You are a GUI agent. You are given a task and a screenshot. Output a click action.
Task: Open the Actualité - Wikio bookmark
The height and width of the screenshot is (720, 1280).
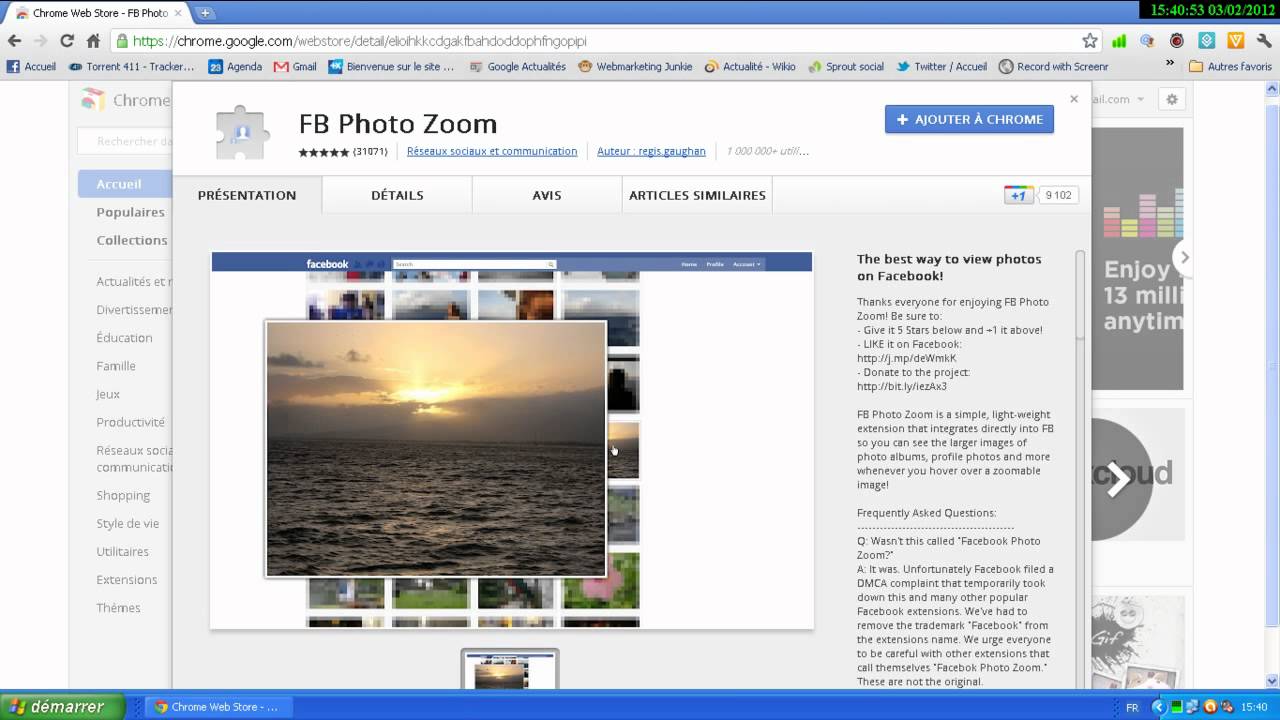750,67
